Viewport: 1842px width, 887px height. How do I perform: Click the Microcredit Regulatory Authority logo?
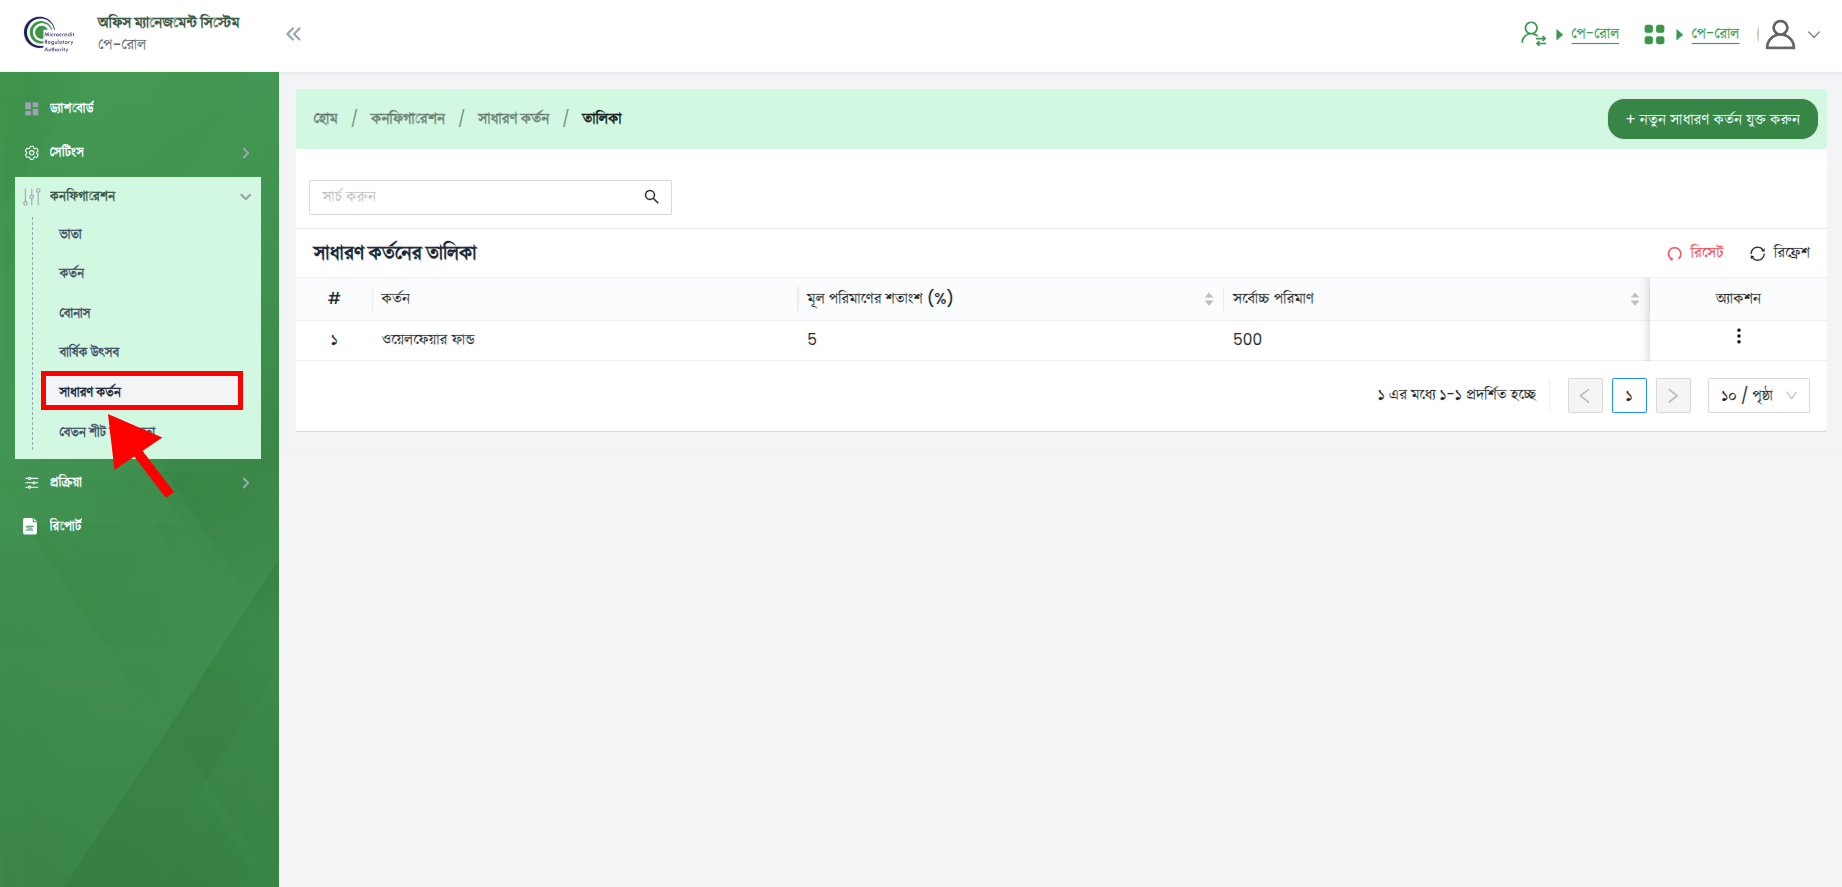[49, 34]
